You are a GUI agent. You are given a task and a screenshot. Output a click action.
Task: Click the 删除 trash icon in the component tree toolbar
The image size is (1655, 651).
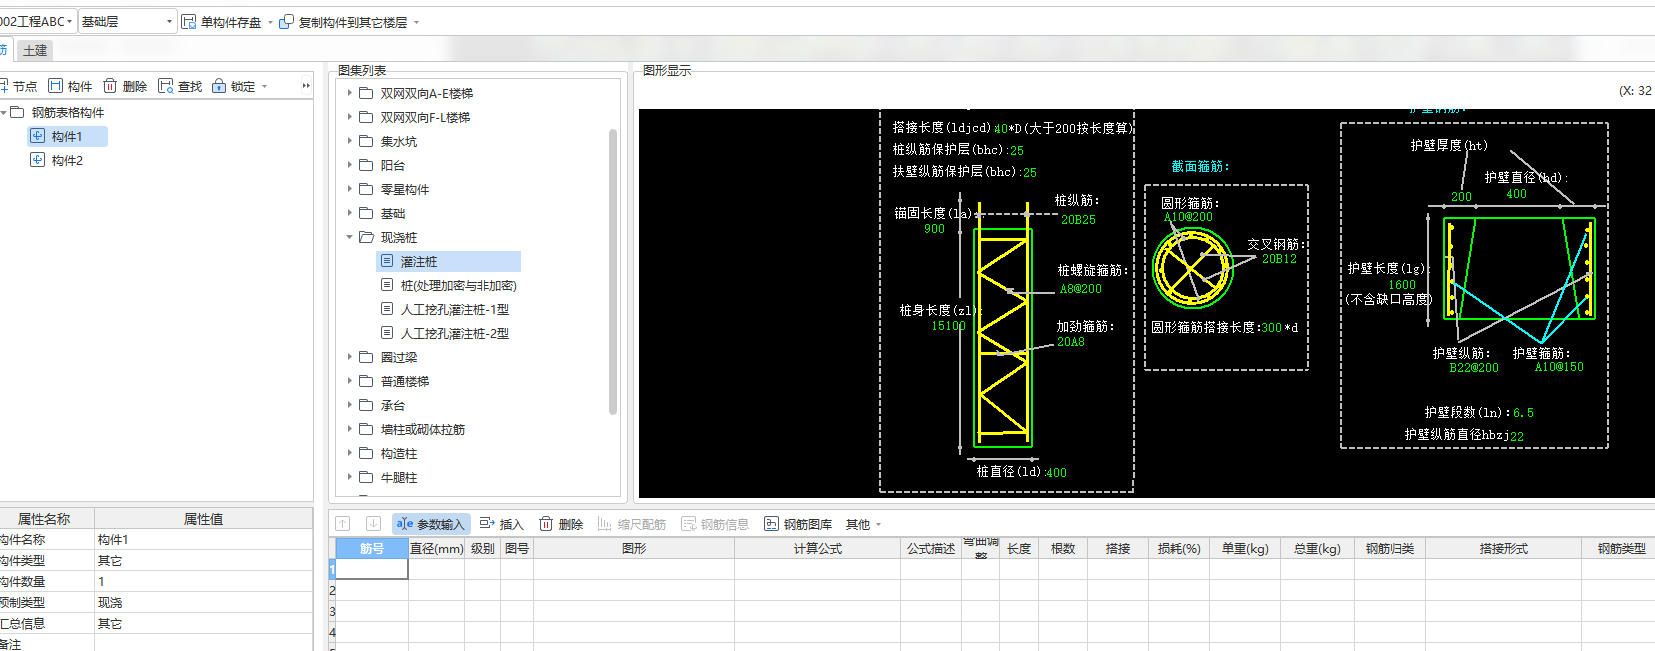(110, 86)
